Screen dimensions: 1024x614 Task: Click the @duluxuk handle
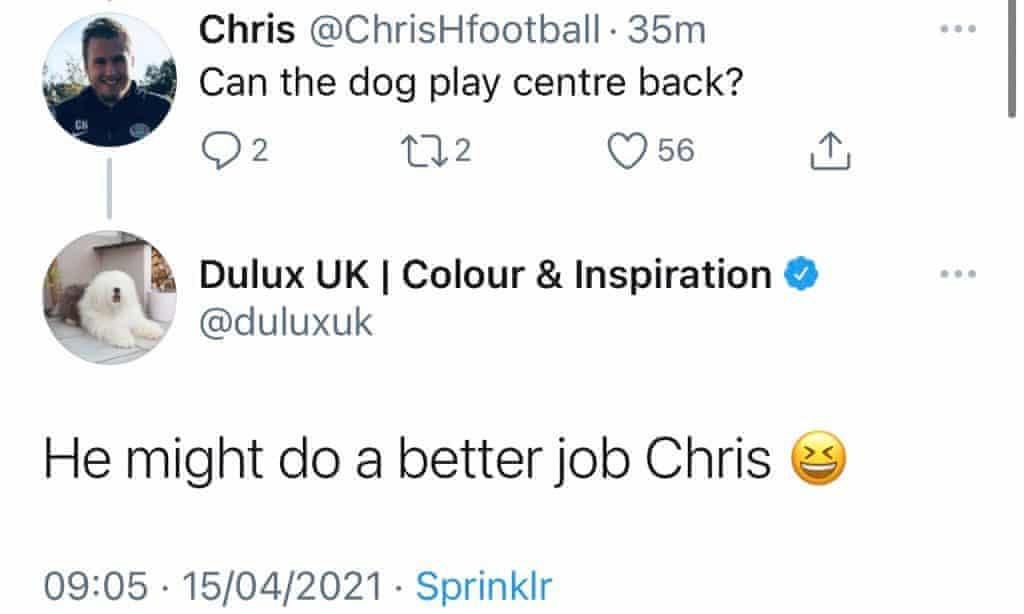[x=286, y=321]
